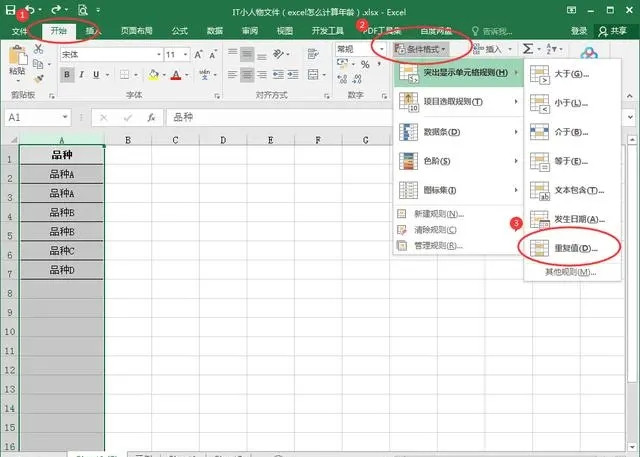Viewport: 640px width, 457px height.
Task: Select cell A5 containing 品种B
Action: (62, 232)
